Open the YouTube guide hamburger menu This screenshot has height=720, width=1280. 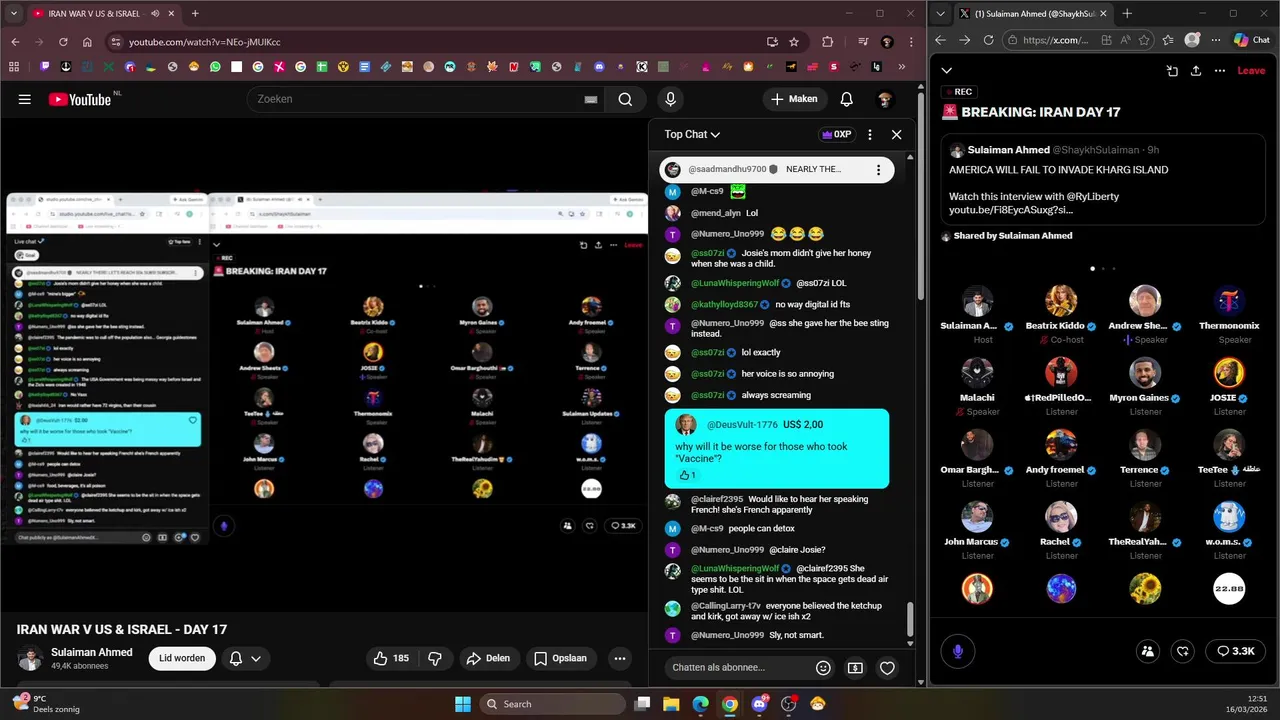point(25,99)
